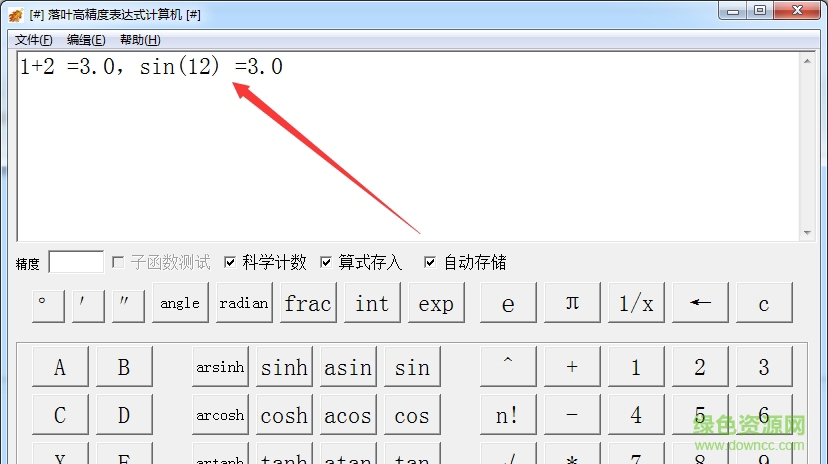This screenshot has width=828, height=464.
Task: Click the digit 5 button
Action: click(700, 415)
